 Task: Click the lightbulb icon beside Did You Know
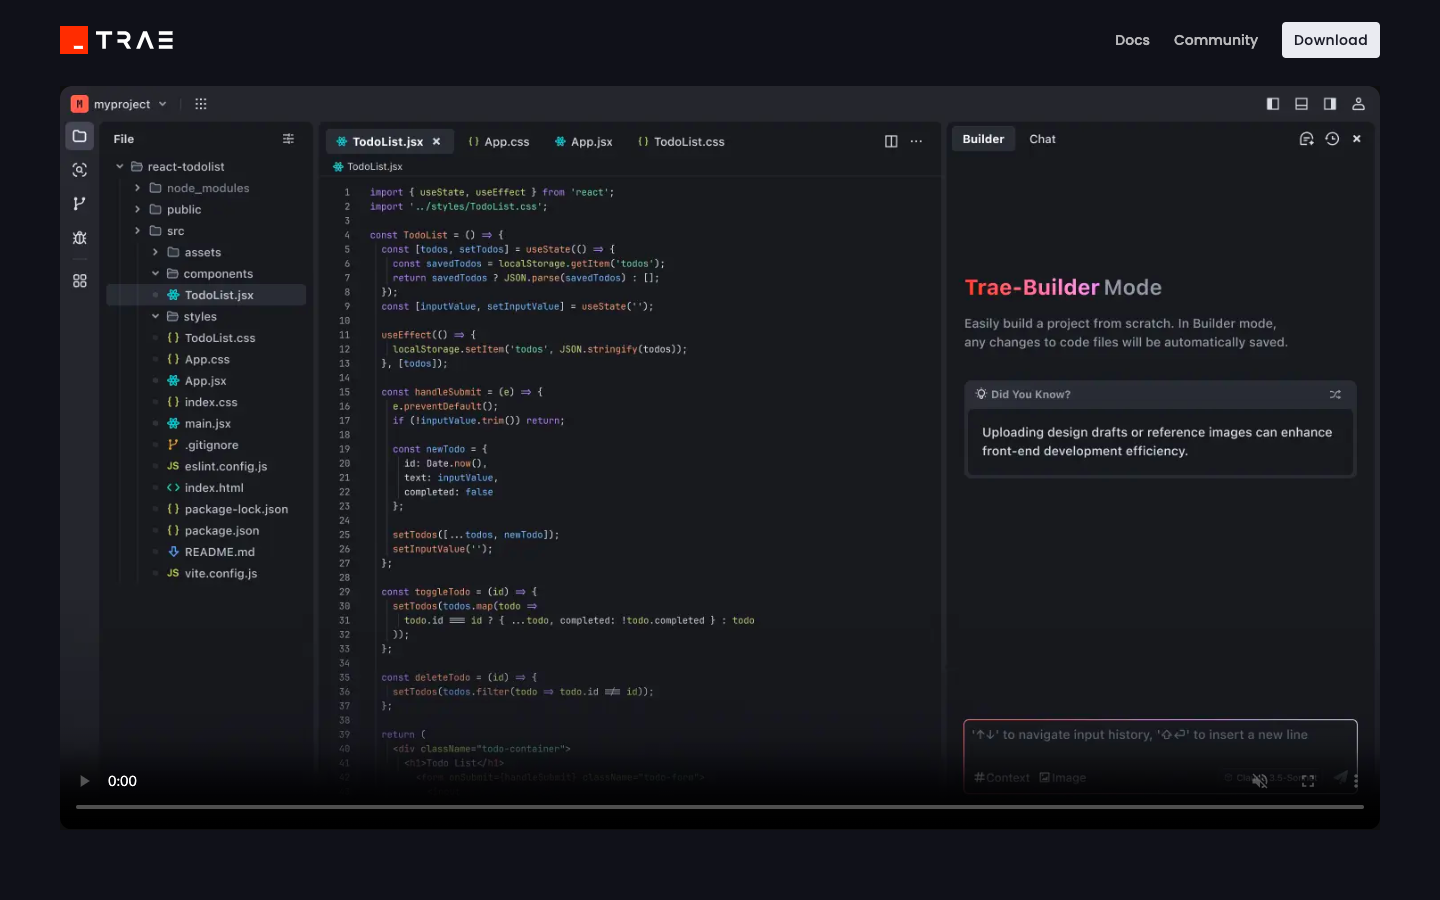point(981,394)
